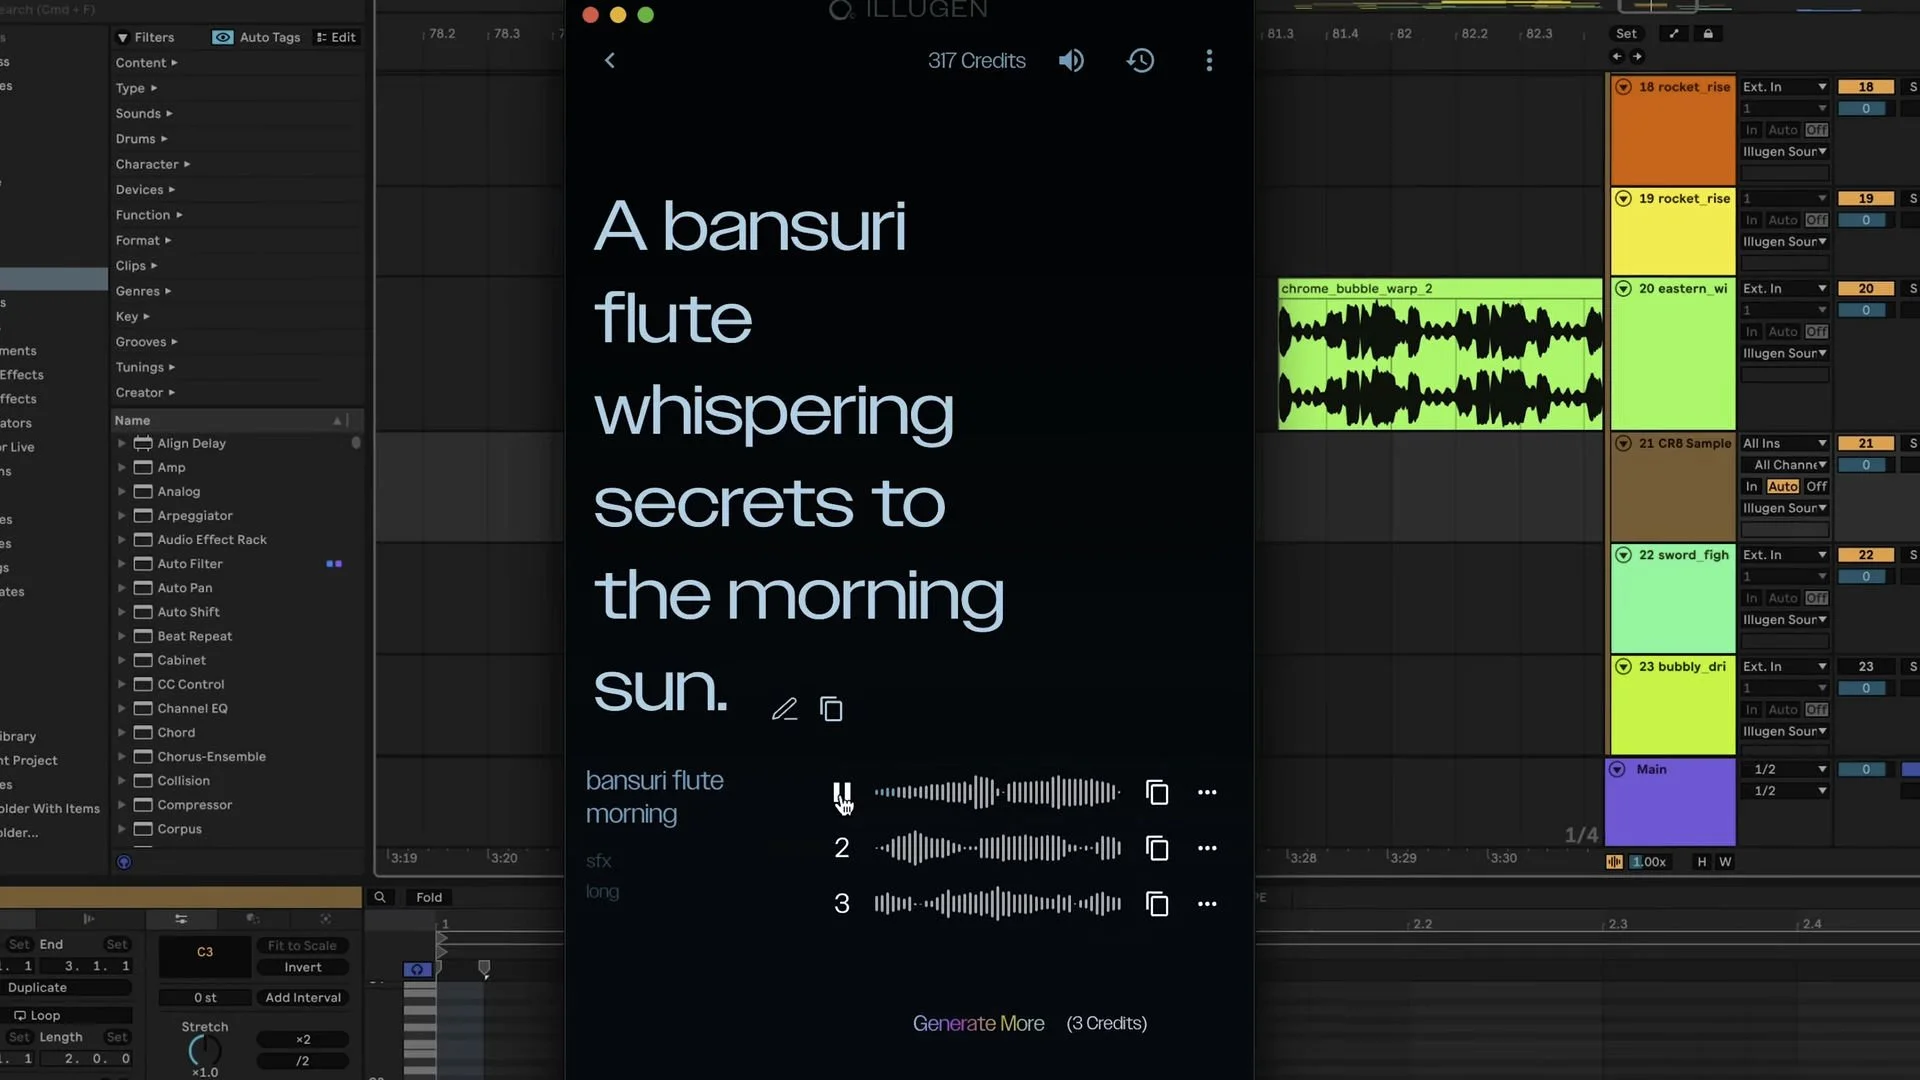This screenshot has height=1080, width=1920.
Task: Select the chrome_bubble_warp_2 audio clip
Action: tap(1439, 289)
